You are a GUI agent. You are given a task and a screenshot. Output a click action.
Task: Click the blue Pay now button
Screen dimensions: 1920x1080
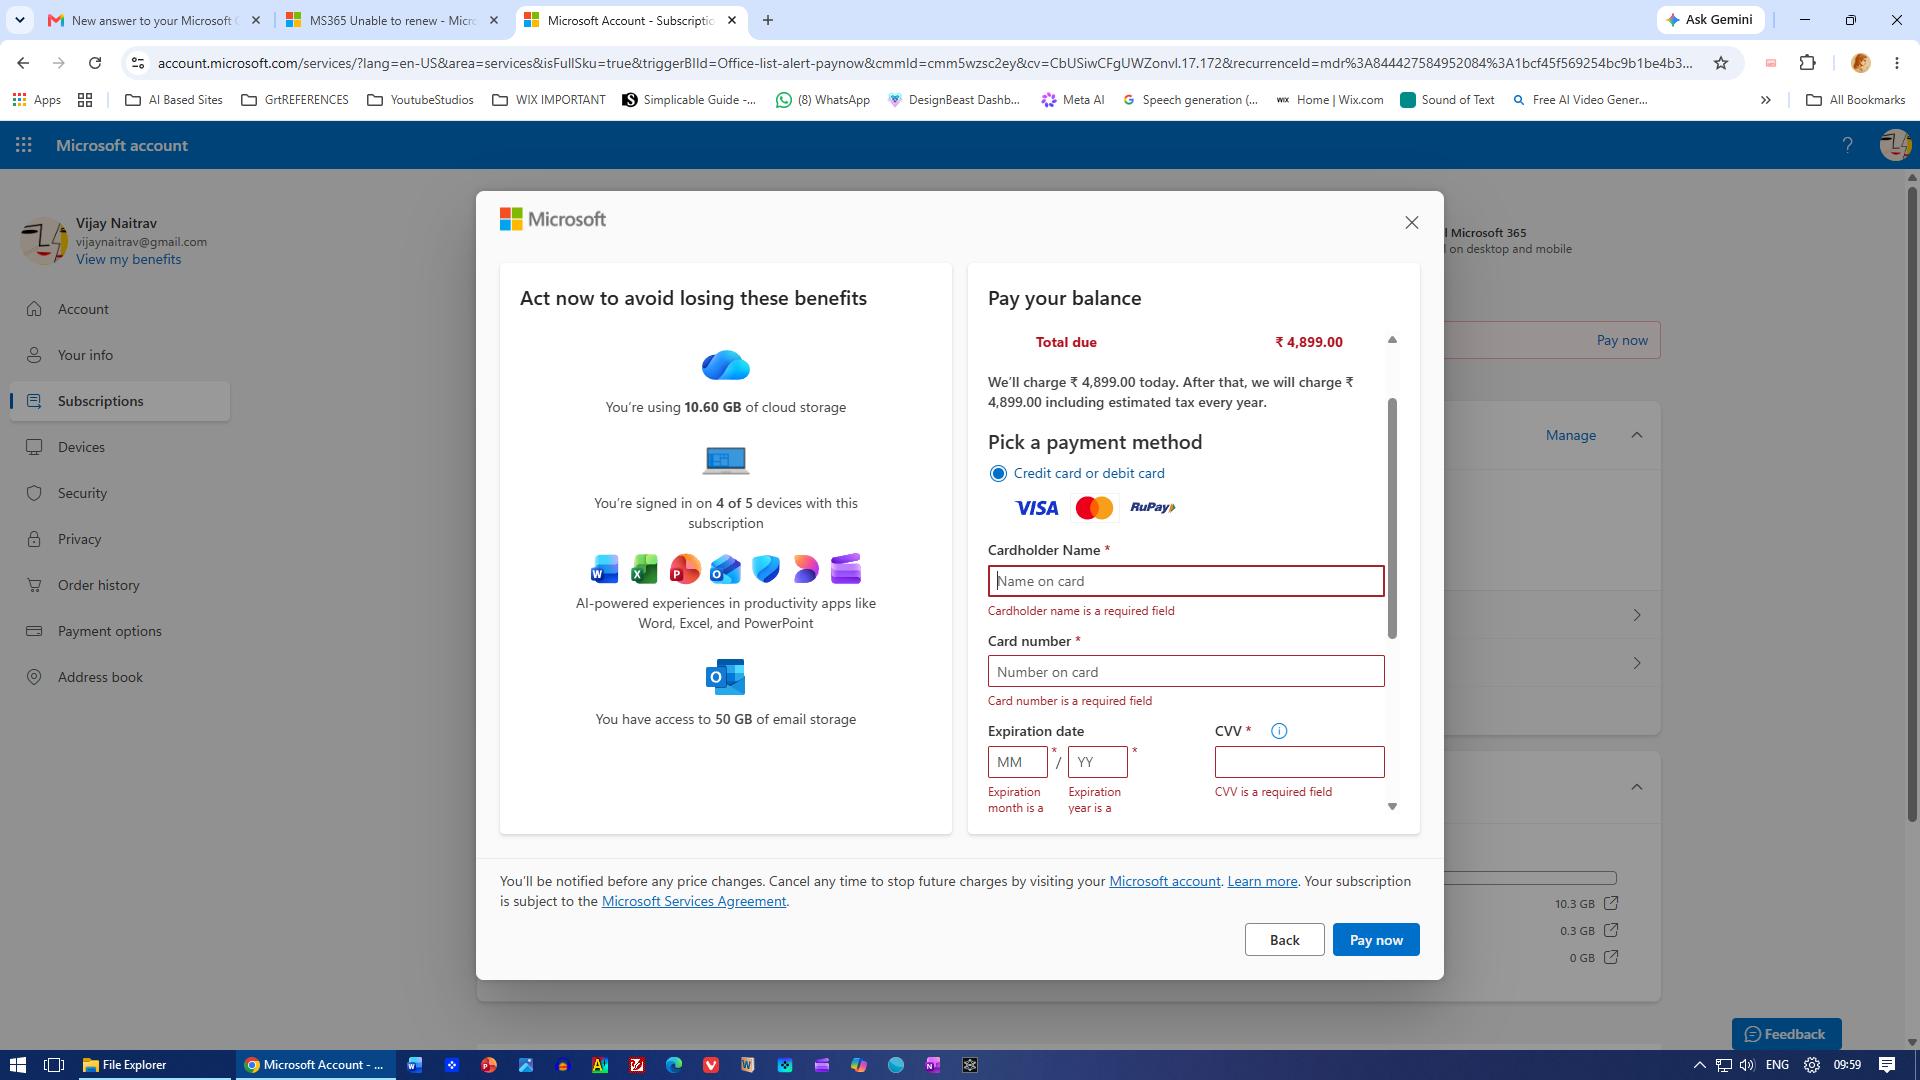(1376, 940)
